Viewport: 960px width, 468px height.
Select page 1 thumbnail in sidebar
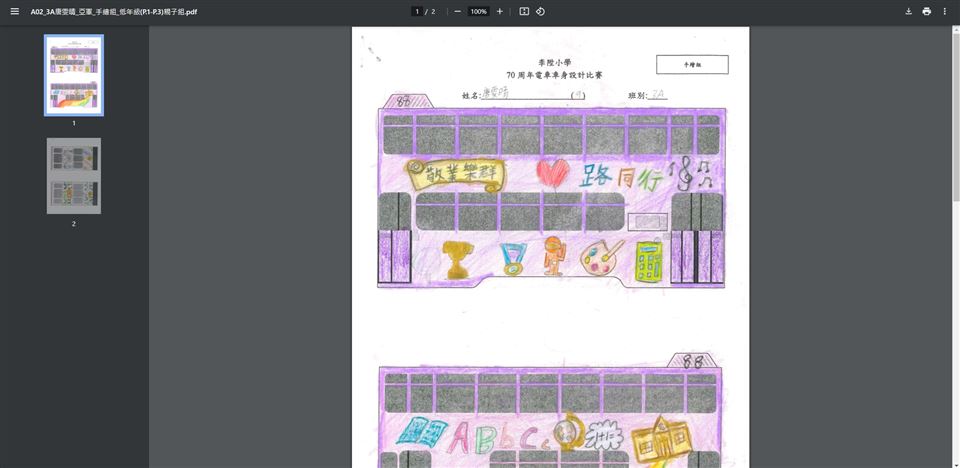pyautogui.click(x=74, y=75)
